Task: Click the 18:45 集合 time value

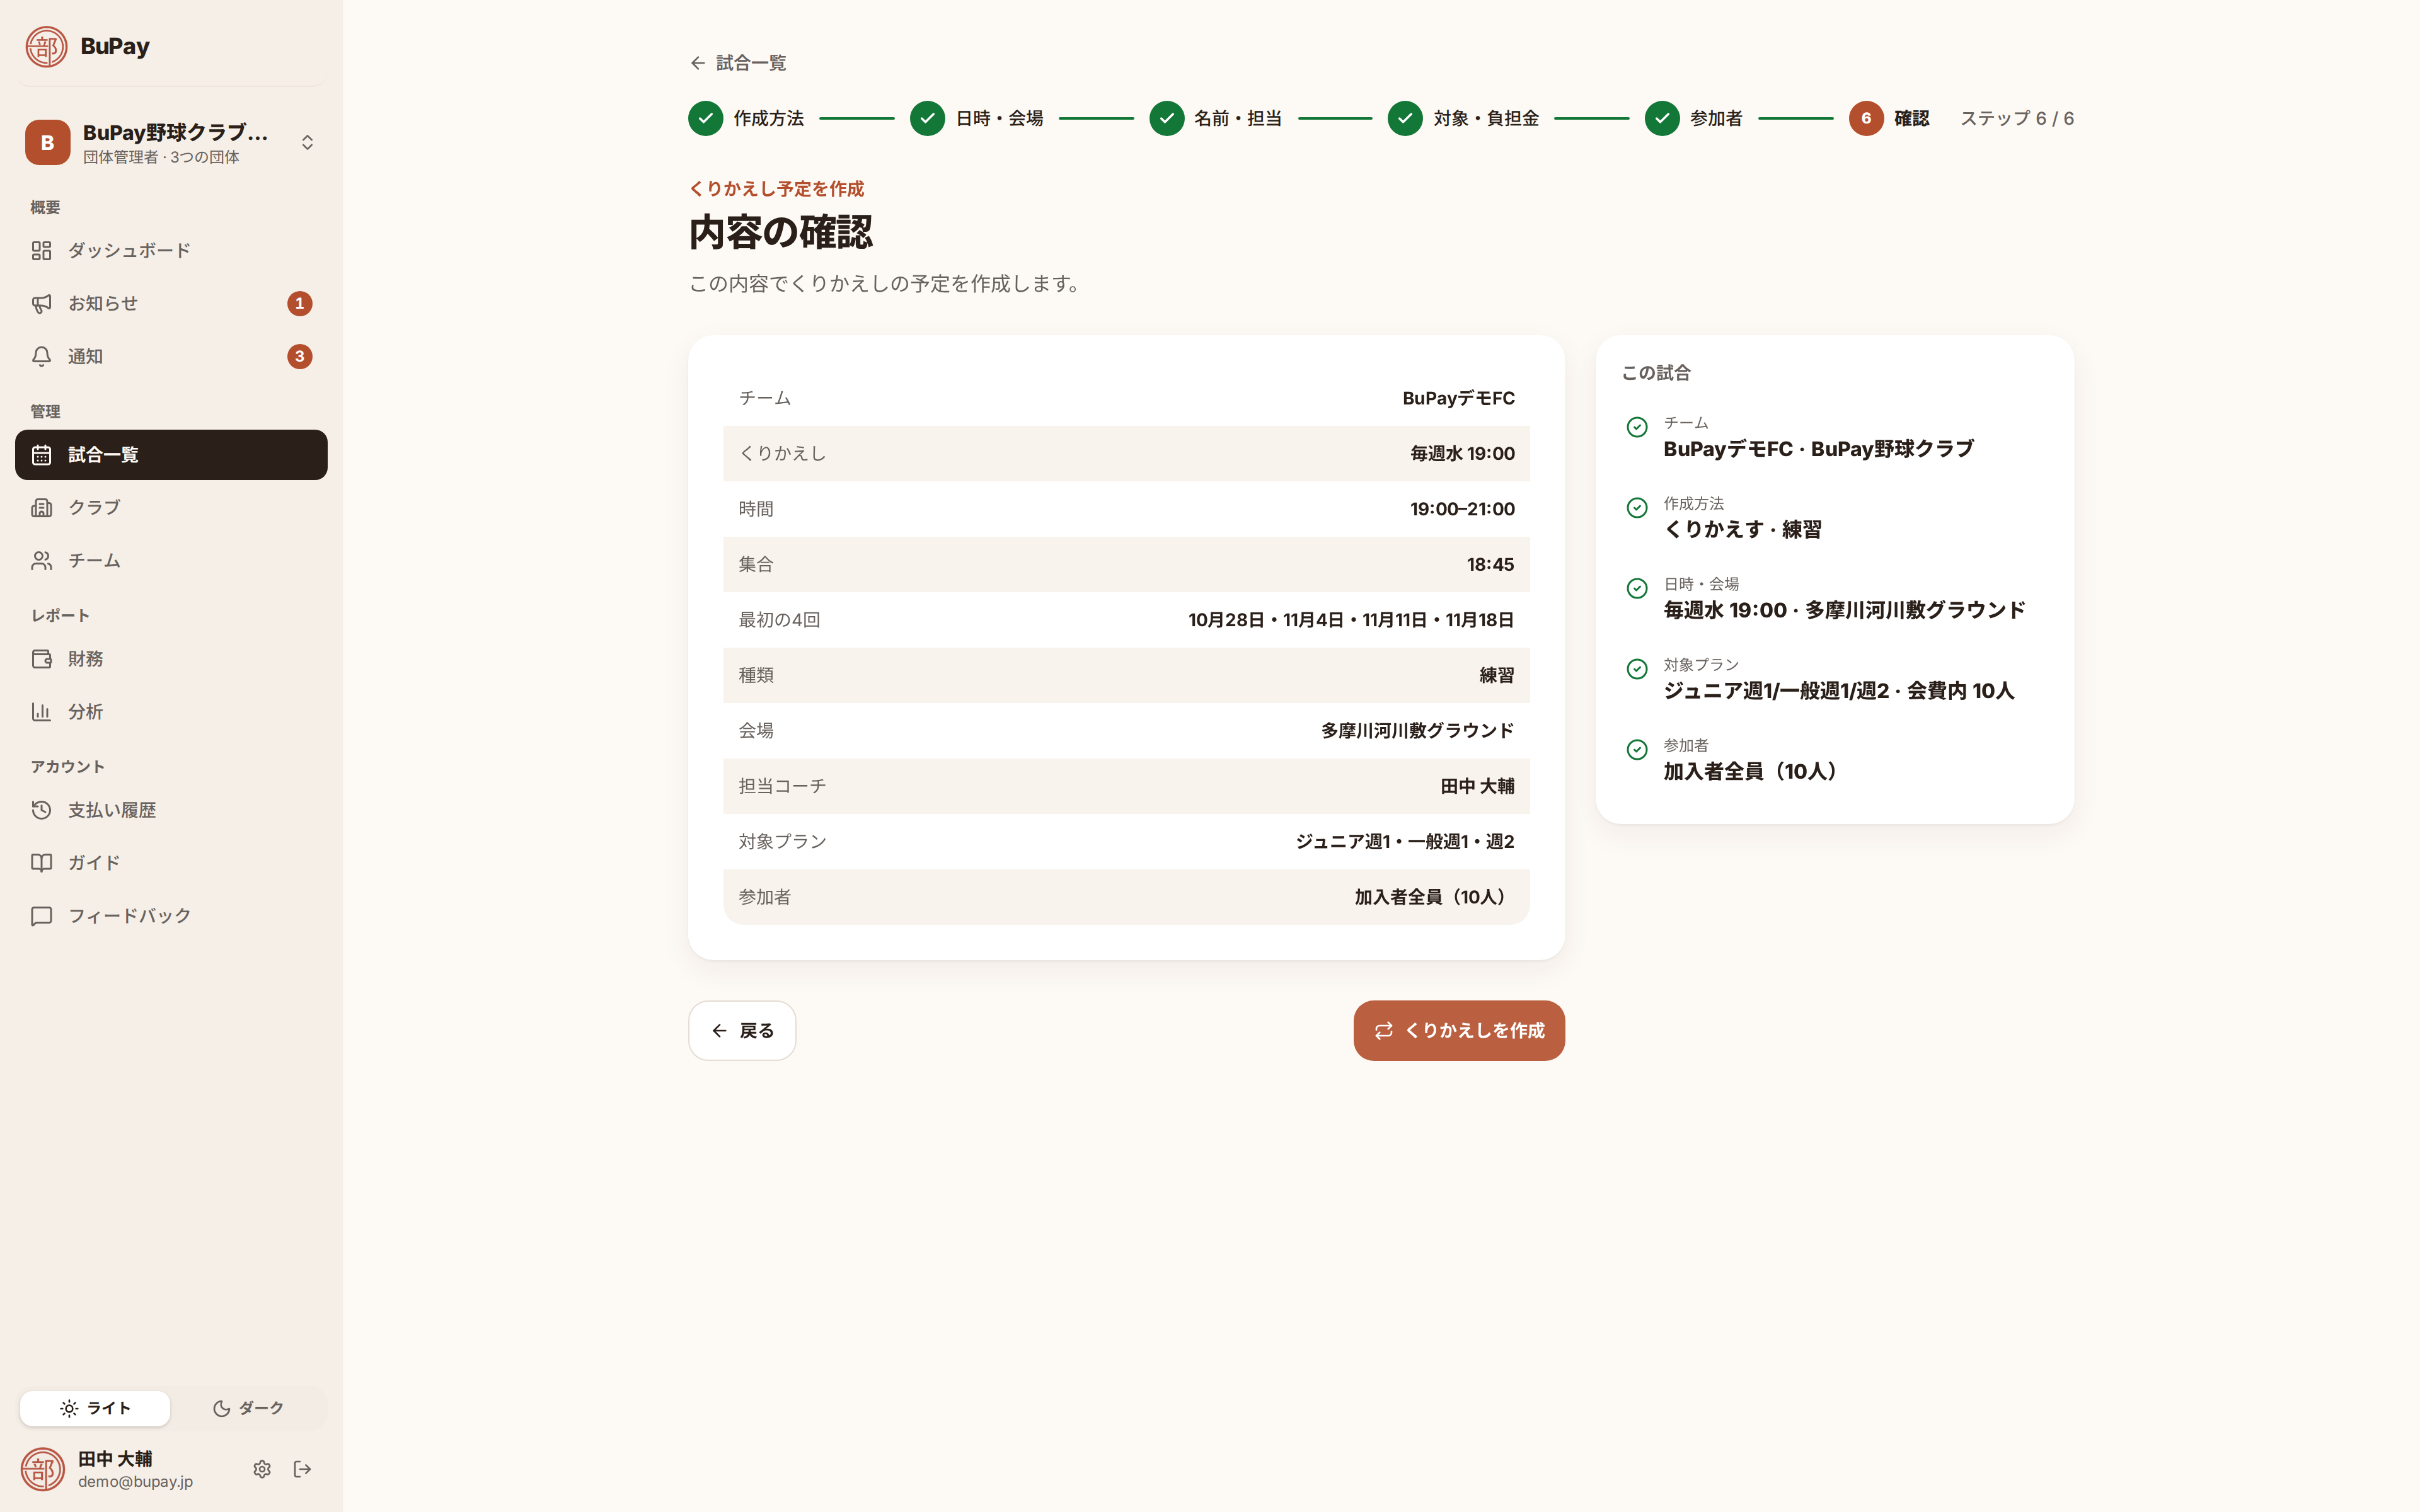Action: point(1490,565)
